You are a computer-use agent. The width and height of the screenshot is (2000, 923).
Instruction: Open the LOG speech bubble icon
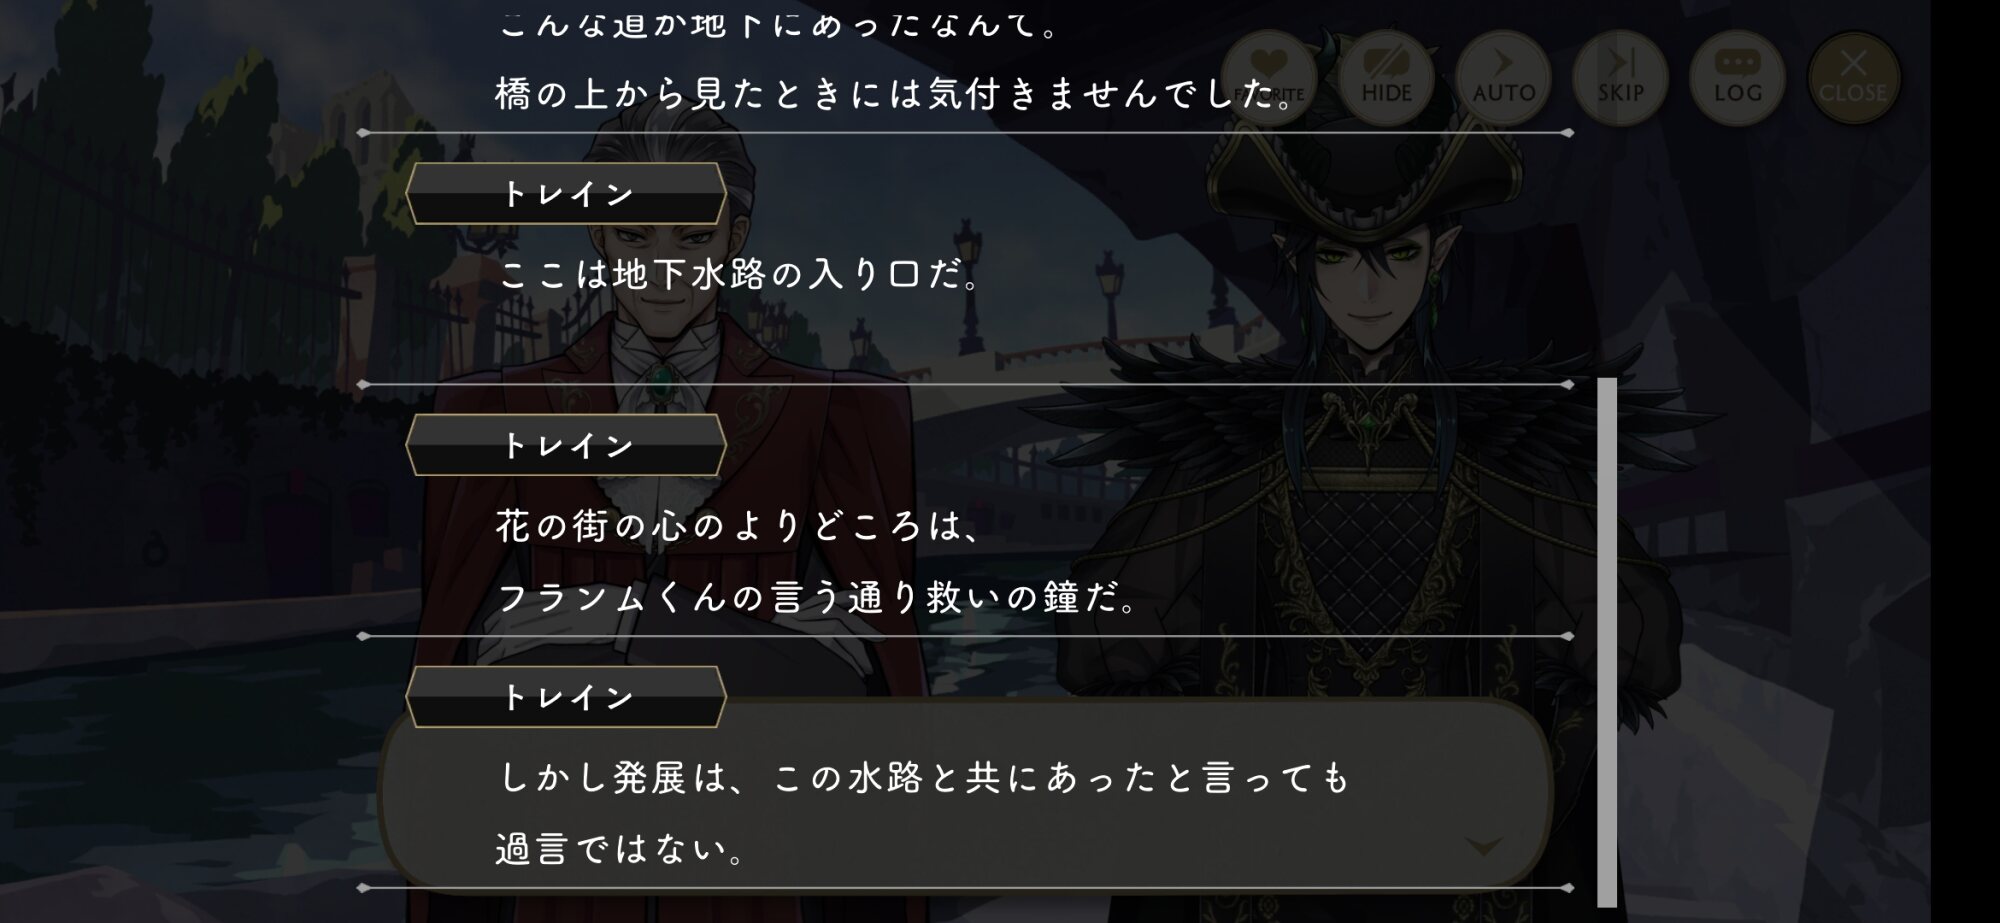[x=1737, y=78]
